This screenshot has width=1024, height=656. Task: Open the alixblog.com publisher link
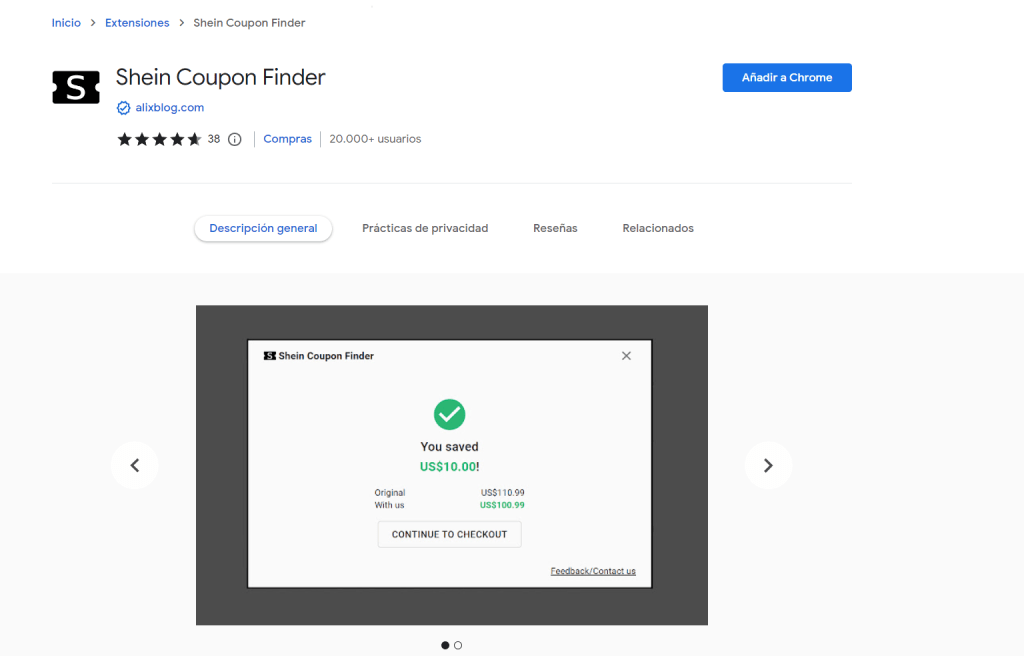(170, 108)
